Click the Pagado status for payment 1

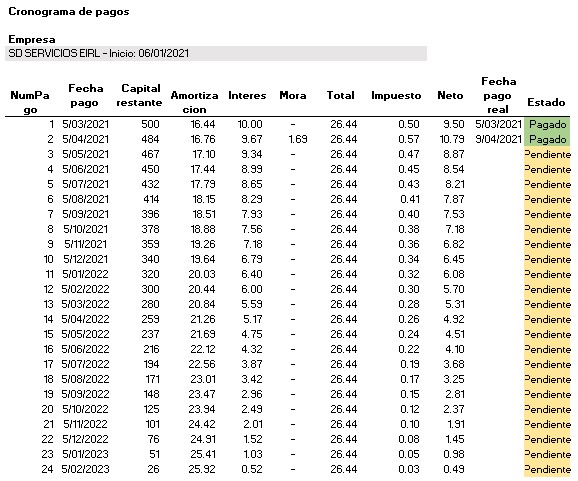tap(547, 124)
